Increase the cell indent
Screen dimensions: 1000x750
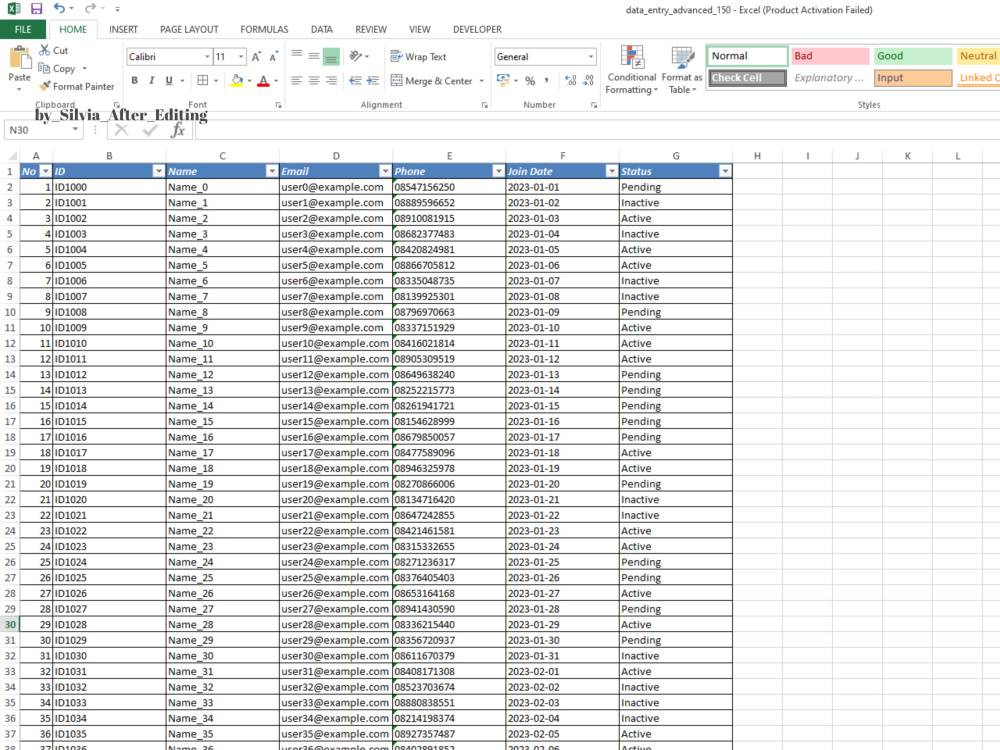[x=373, y=80]
